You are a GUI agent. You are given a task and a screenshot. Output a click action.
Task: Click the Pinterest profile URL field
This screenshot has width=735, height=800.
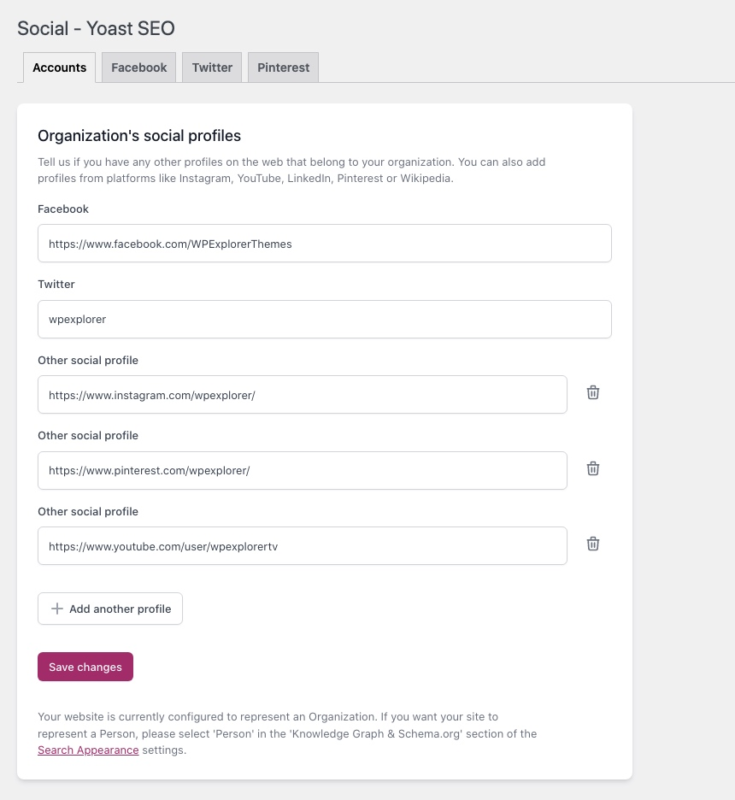[x=302, y=470]
